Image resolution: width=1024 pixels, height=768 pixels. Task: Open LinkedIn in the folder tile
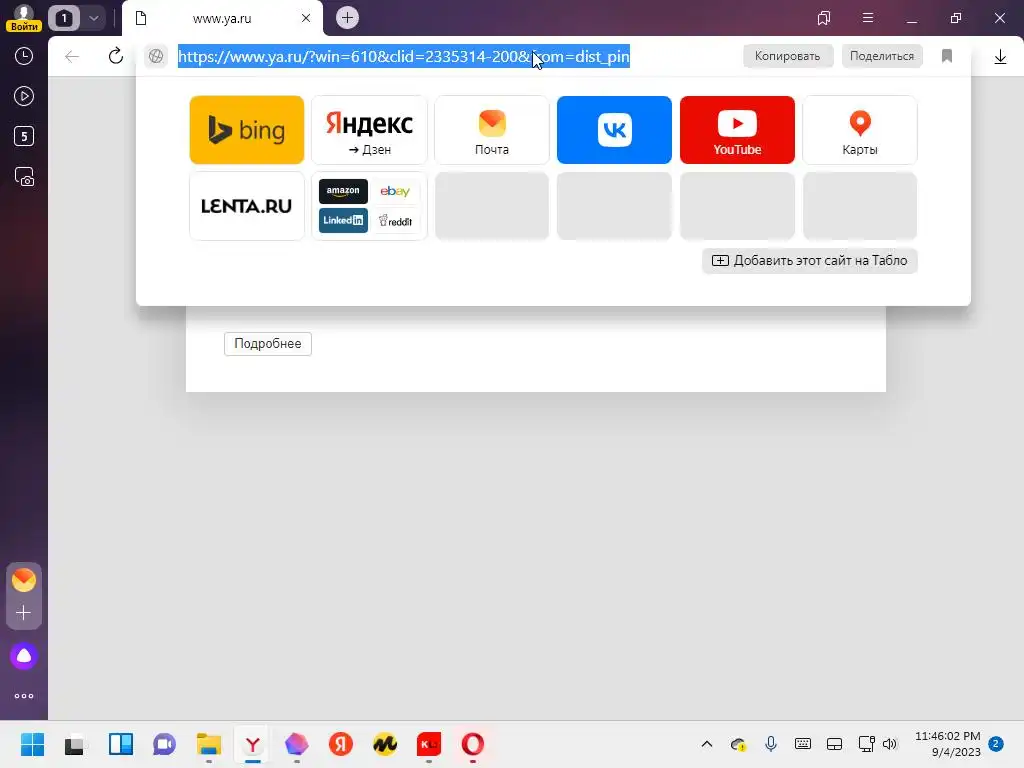pos(343,221)
